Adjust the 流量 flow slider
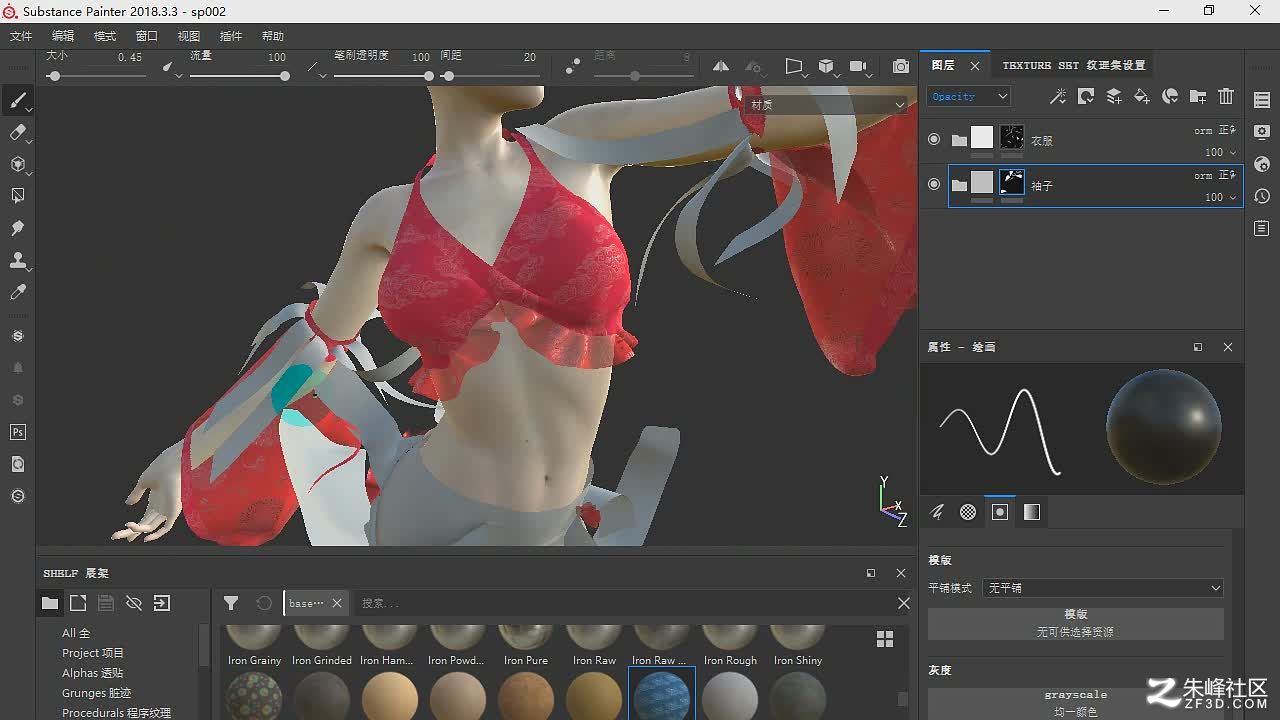This screenshot has width=1280, height=720. pyautogui.click(x=238, y=76)
